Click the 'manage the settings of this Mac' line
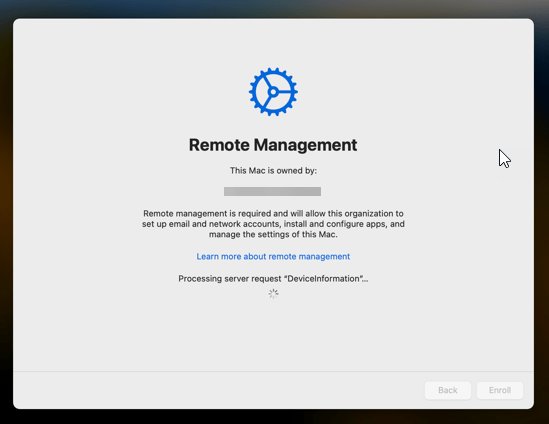 coord(273,234)
